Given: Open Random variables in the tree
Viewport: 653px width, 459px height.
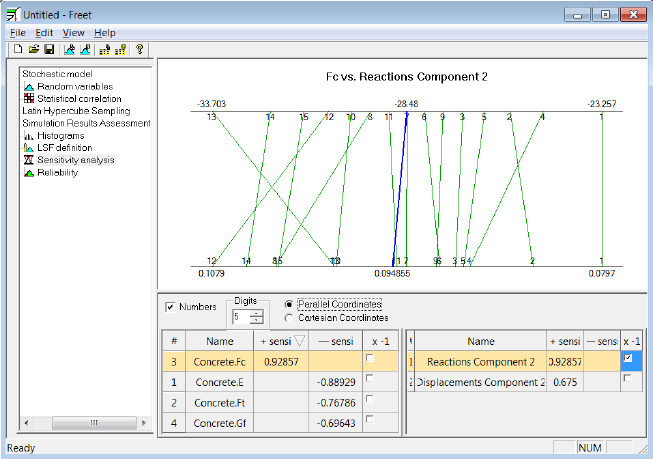Looking at the screenshot, I should (x=75, y=87).
